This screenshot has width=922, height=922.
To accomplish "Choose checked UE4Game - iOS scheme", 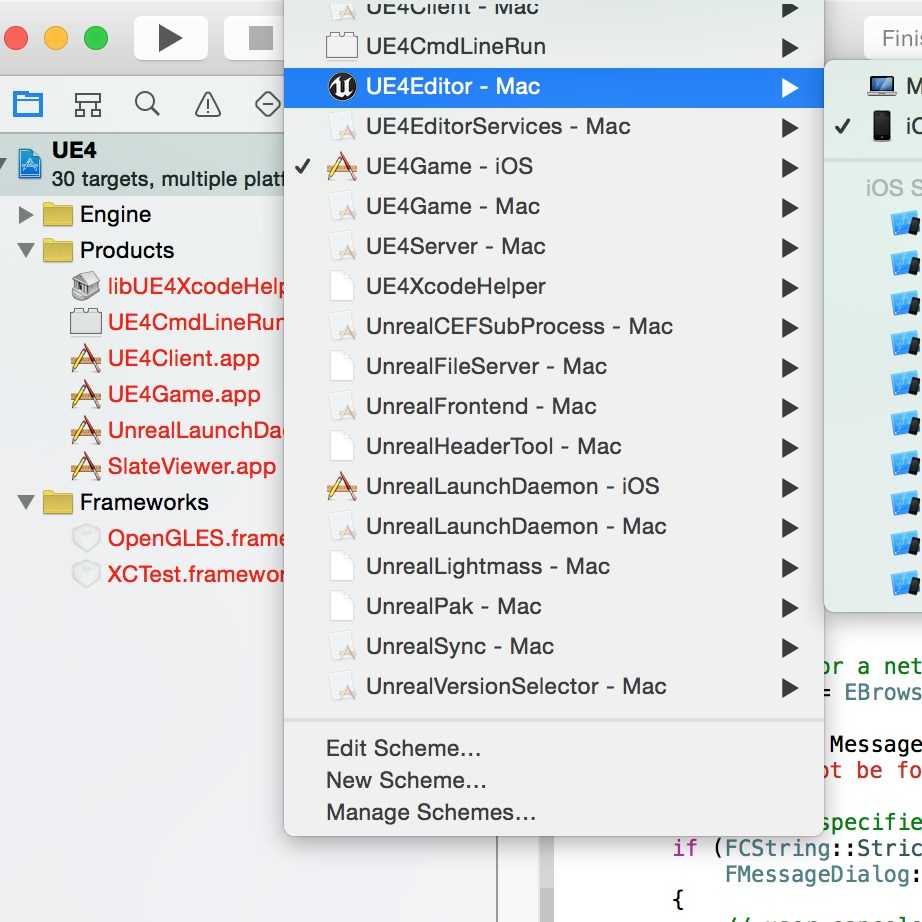I will 553,167.
